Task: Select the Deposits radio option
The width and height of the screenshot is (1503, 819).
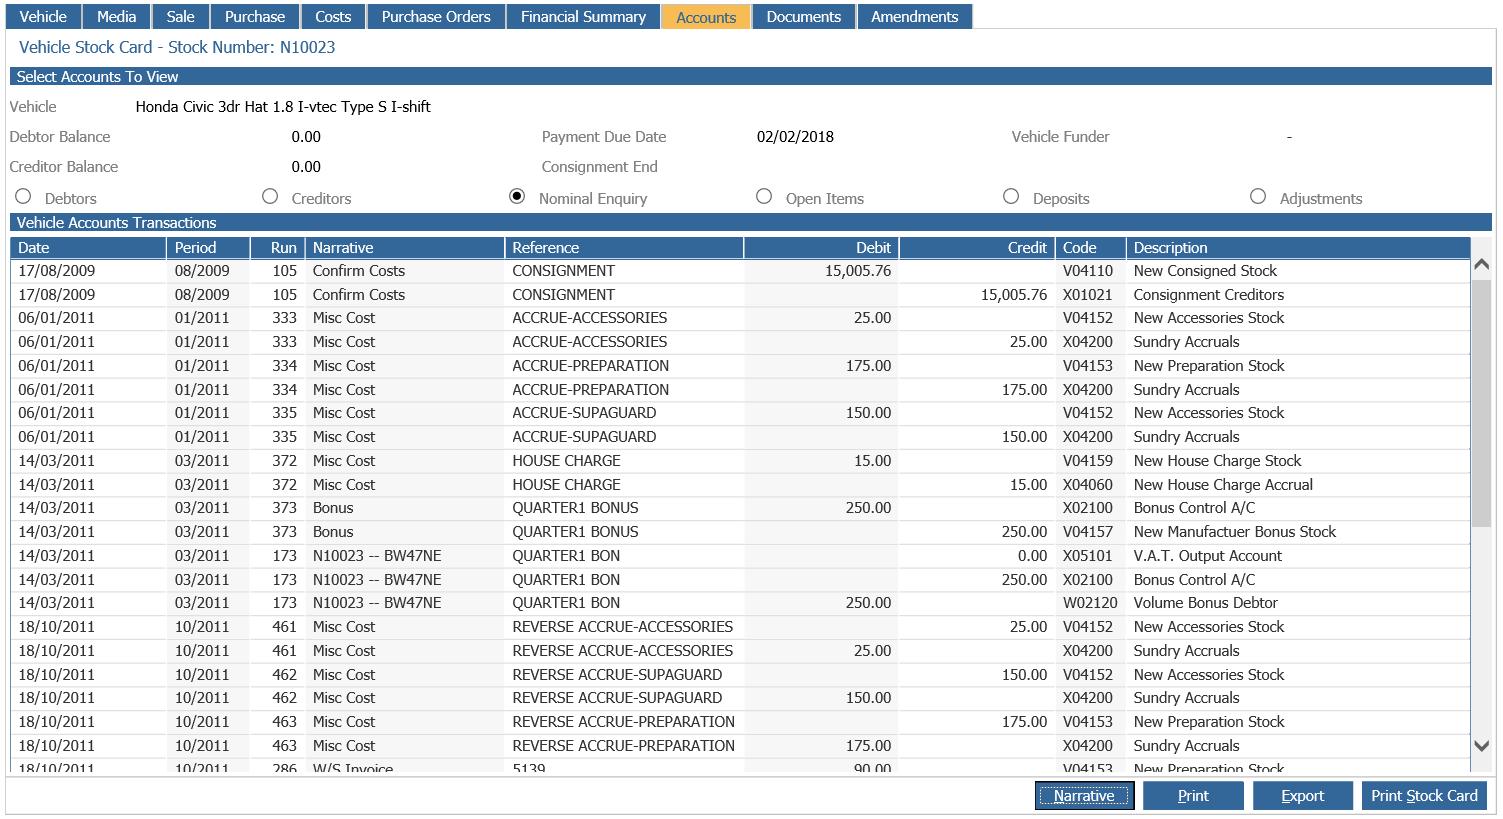Action: (1011, 197)
